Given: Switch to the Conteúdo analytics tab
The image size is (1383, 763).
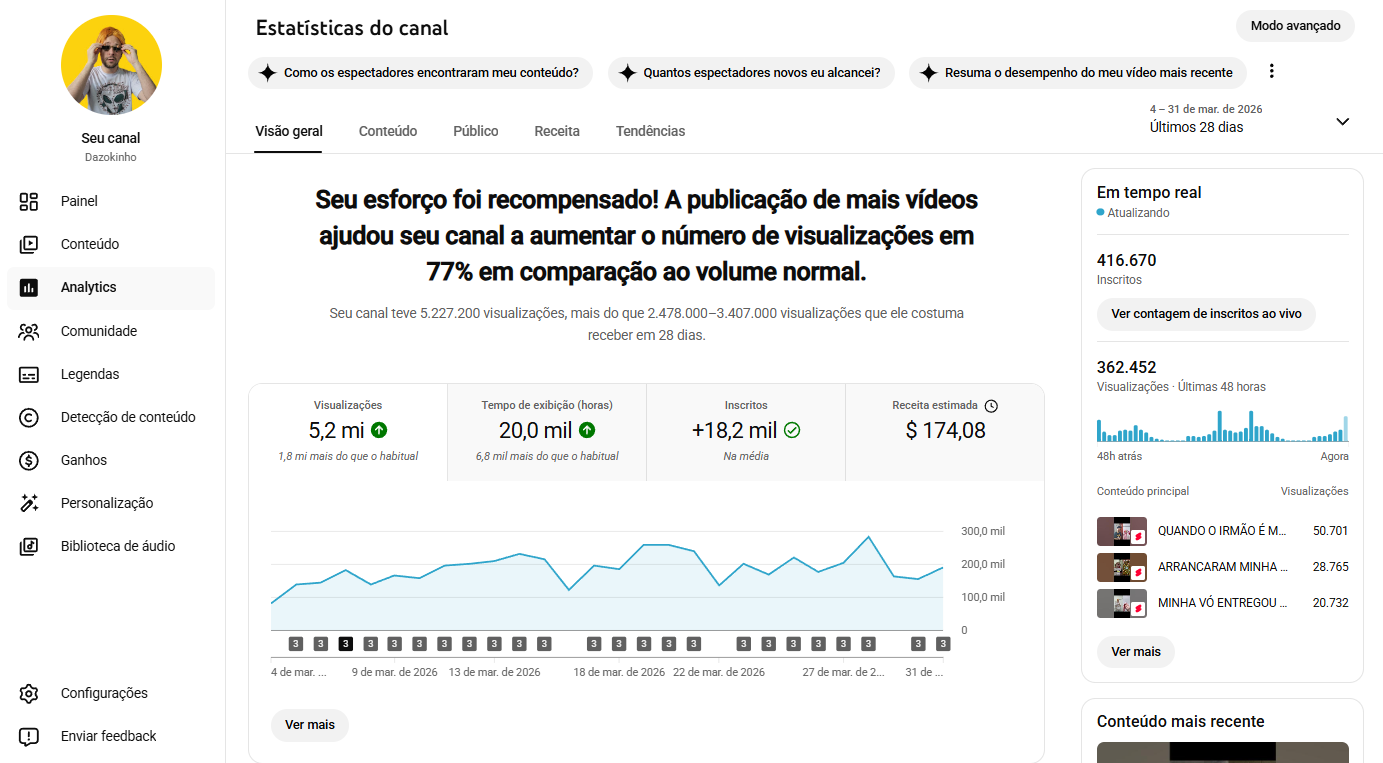Looking at the screenshot, I should click(388, 131).
